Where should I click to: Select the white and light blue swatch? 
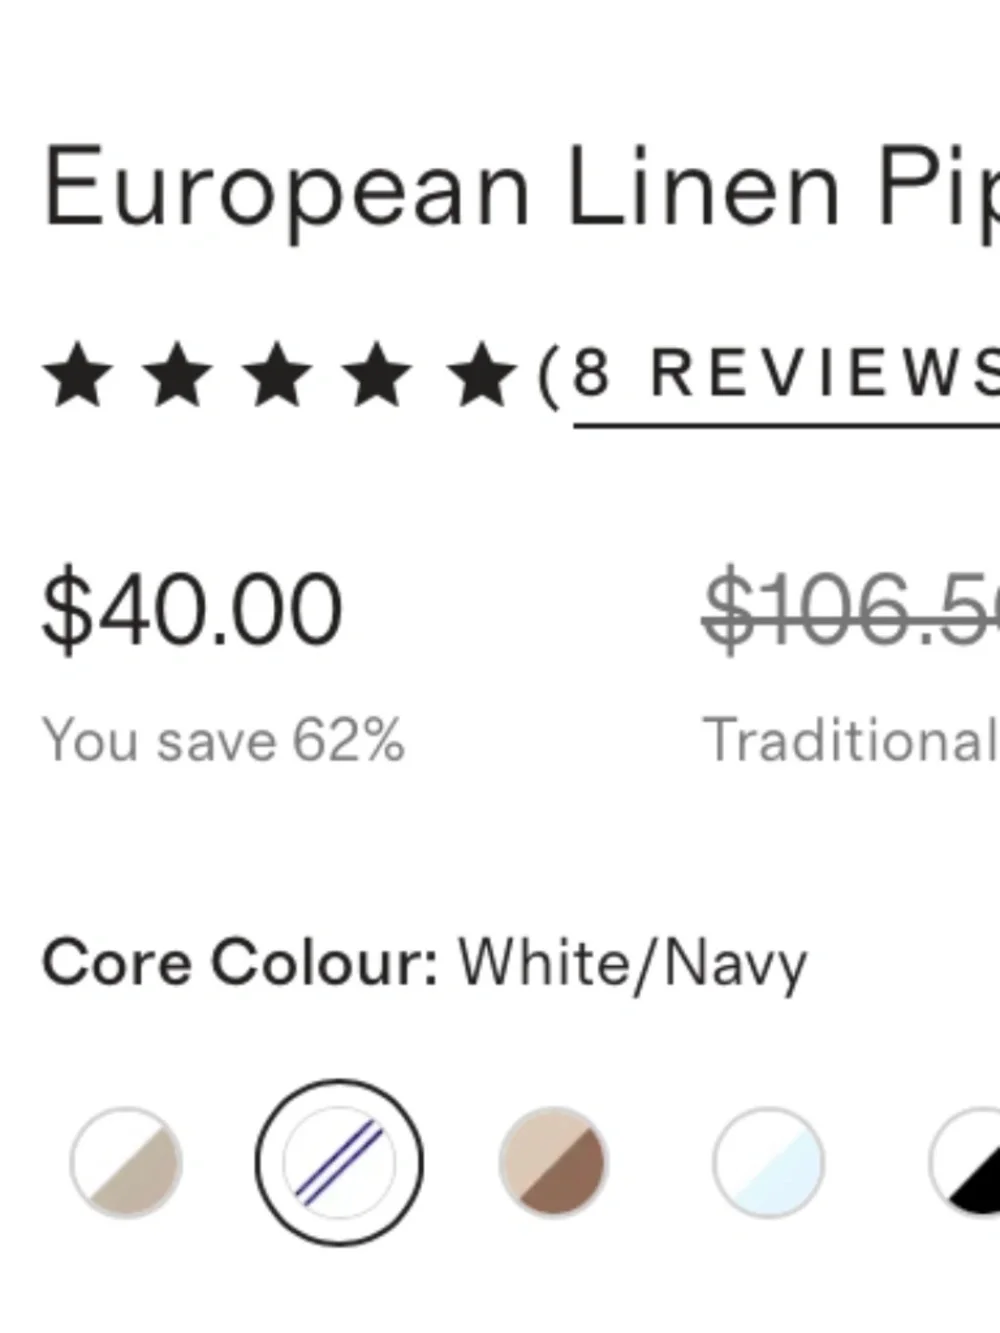click(768, 1163)
